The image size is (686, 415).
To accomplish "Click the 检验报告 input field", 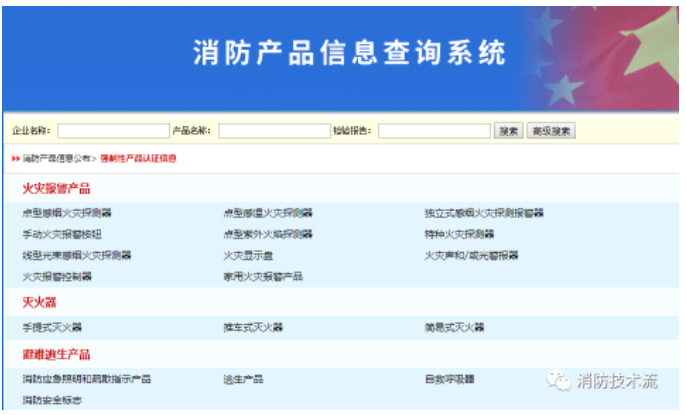I will tap(434, 131).
